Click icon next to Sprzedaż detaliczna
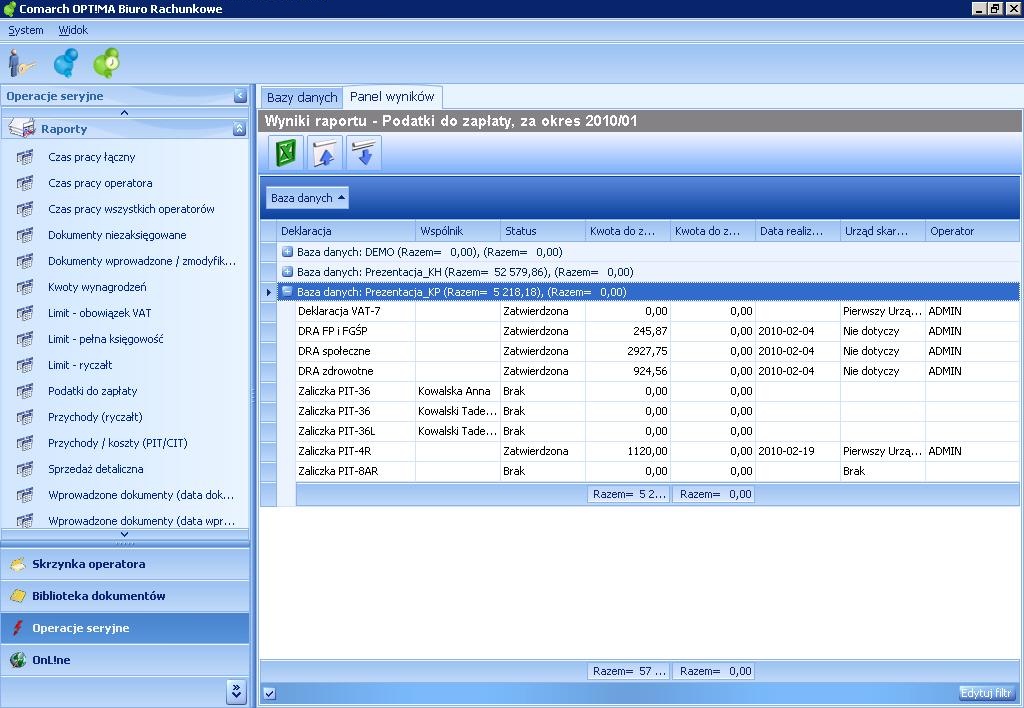 pyautogui.click(x=25, y=470)
